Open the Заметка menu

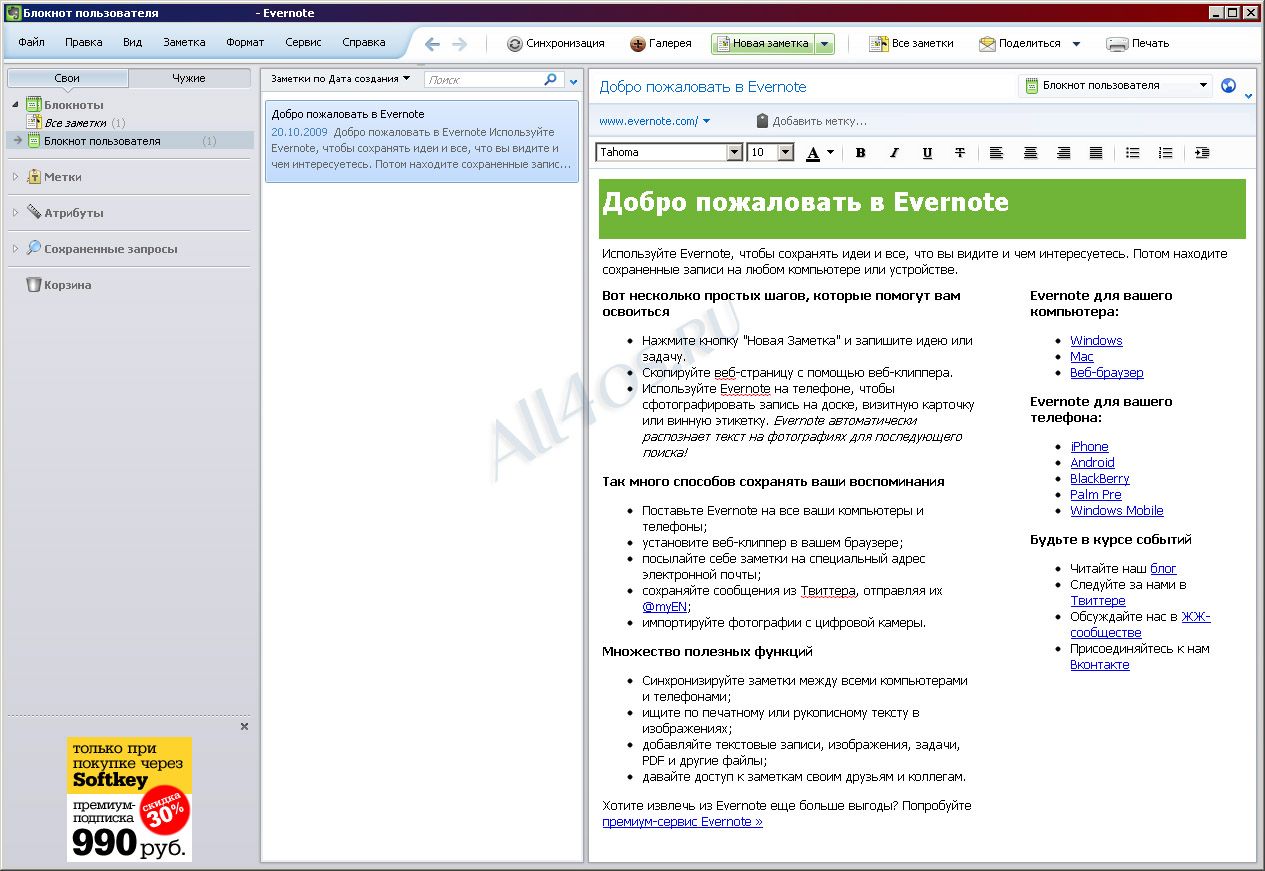pos(184,43)
